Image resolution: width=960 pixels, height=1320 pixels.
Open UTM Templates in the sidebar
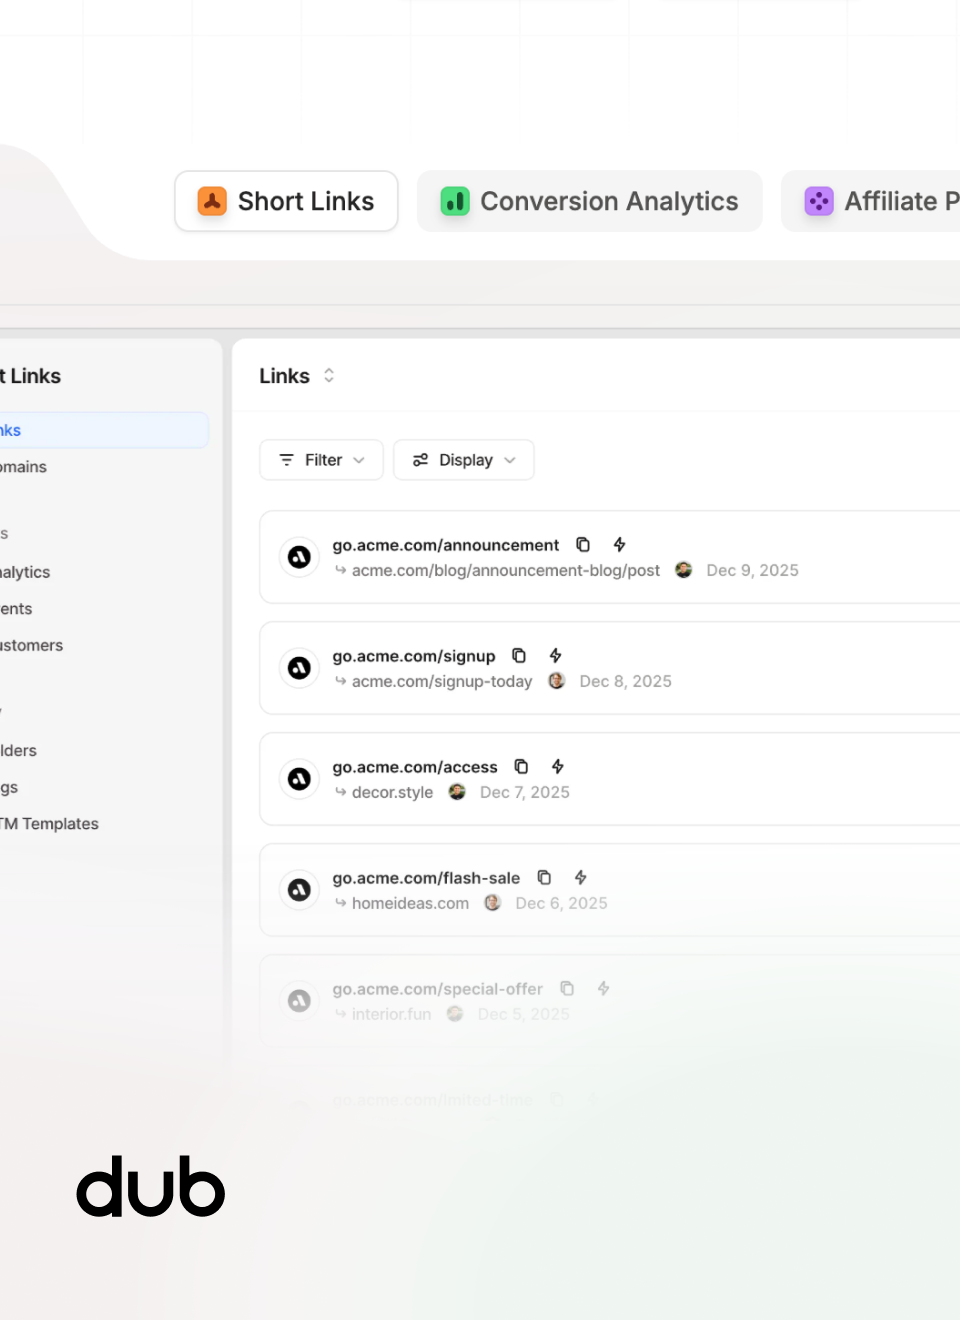[50, 824]
